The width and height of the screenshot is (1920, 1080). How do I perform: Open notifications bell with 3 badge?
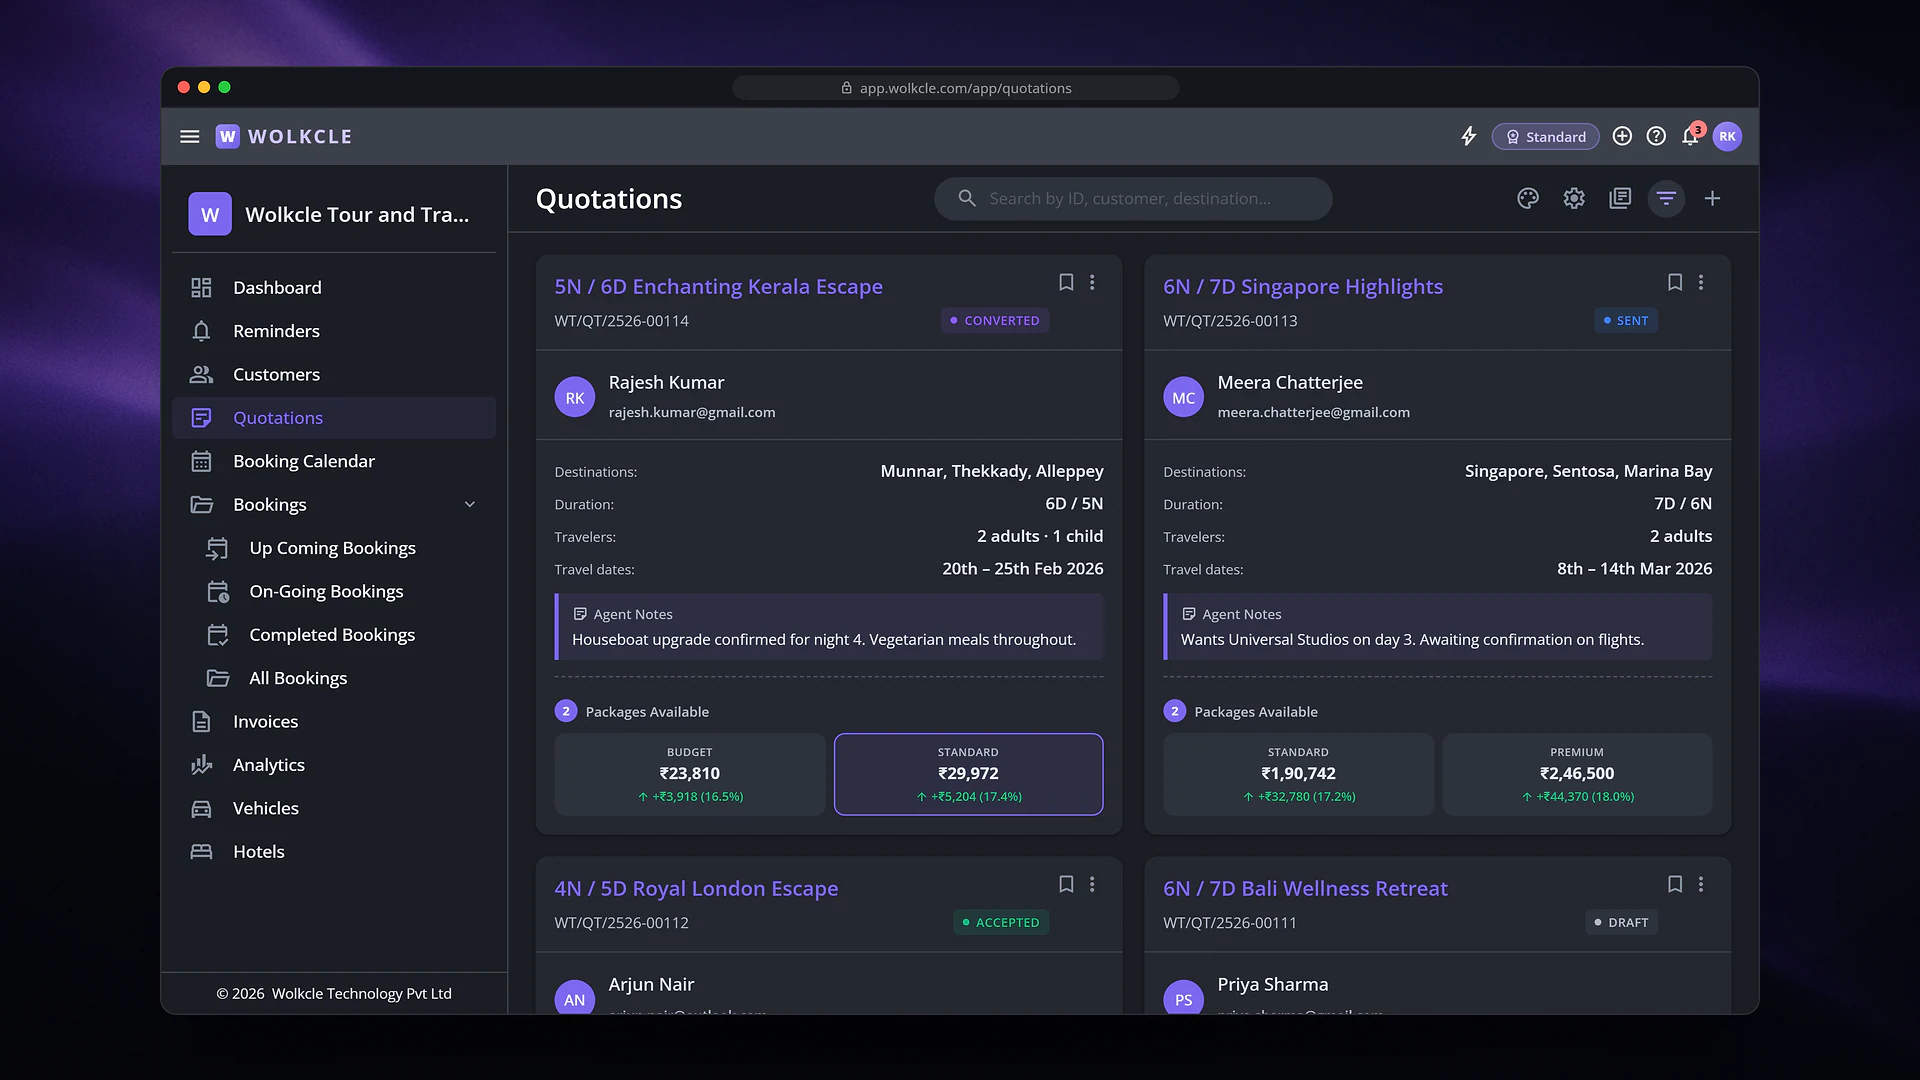tap(1691, 135)
